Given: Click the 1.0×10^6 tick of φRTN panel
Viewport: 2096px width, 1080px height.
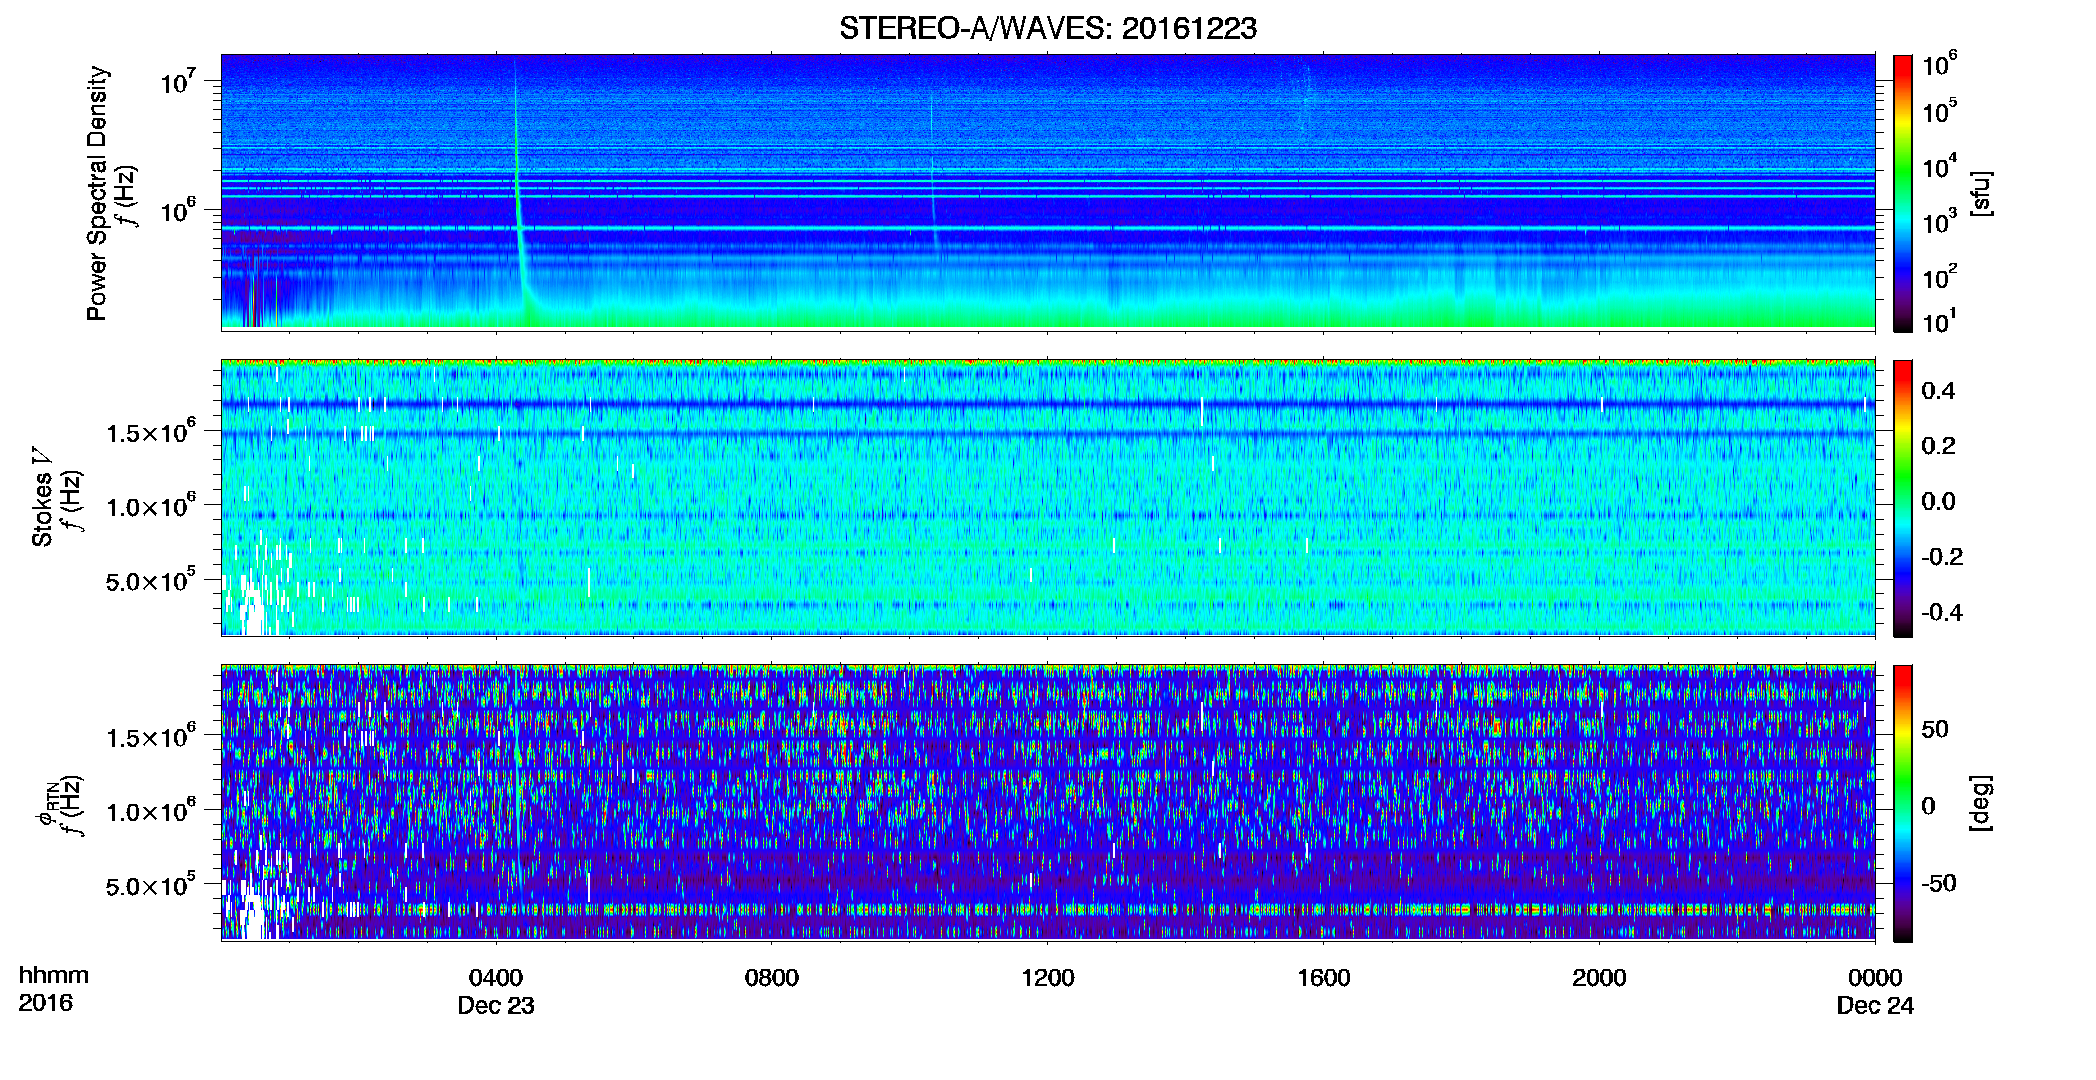Looking at the screenshot, I should [151, 811].
